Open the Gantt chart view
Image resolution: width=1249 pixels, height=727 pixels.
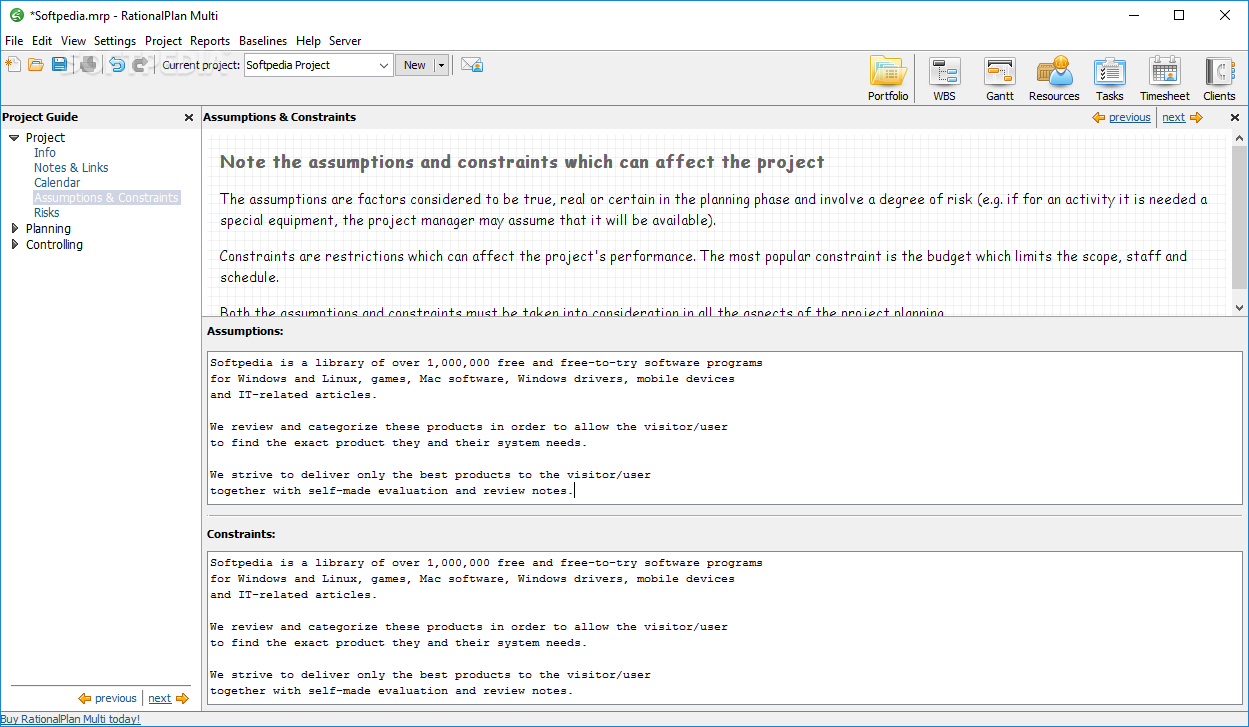point(1000,79)
